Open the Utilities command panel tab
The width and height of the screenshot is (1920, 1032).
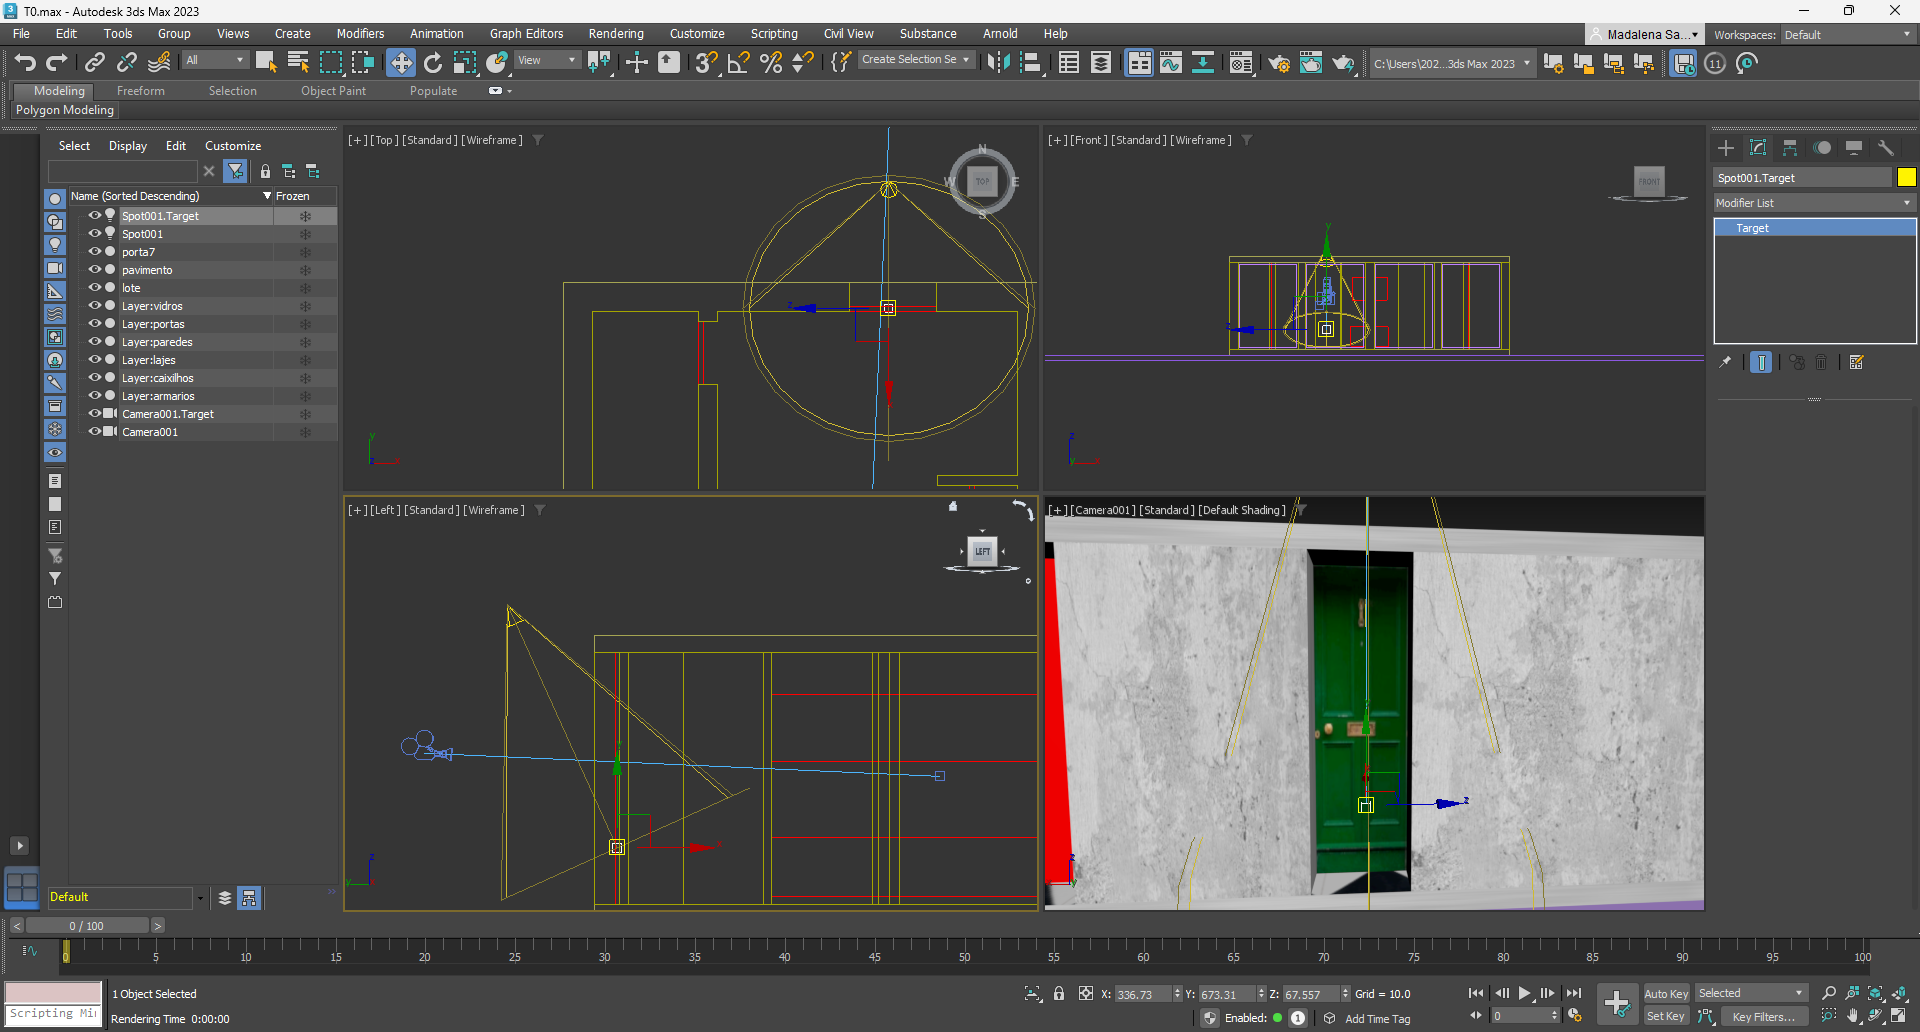[1886, 148]
